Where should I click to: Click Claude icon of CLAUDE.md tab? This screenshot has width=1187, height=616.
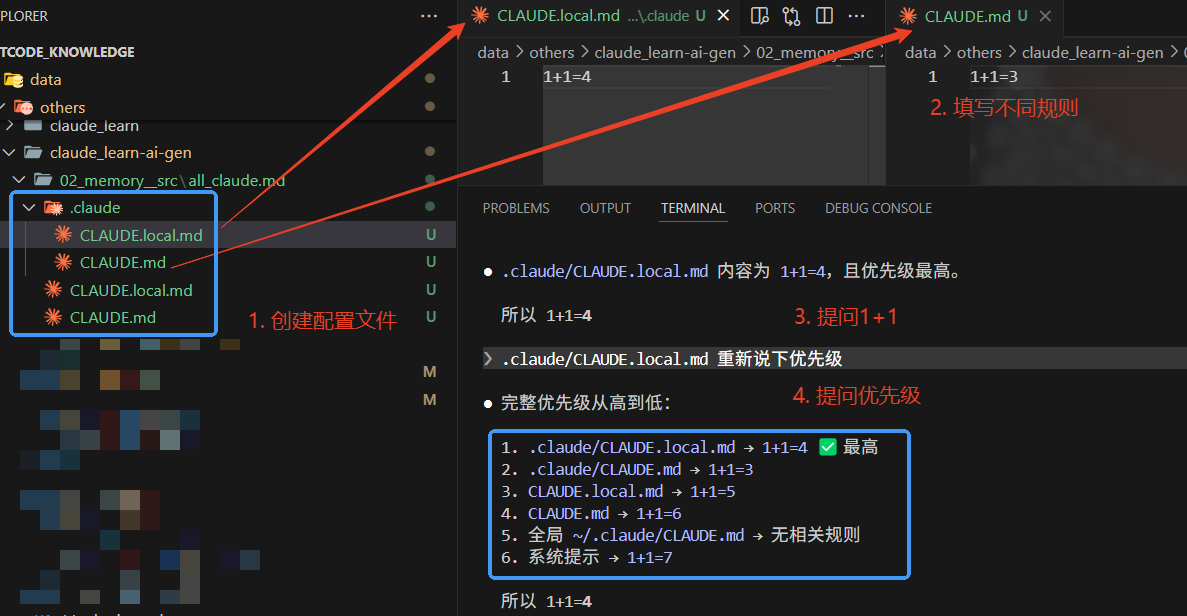pyautogui.click(x=908, y=16)
